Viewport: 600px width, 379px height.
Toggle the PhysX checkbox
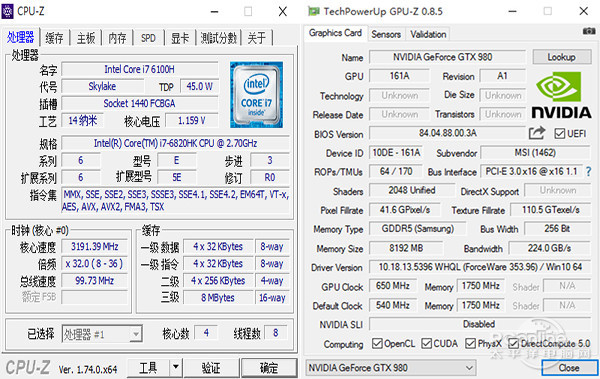pos(470,343)
